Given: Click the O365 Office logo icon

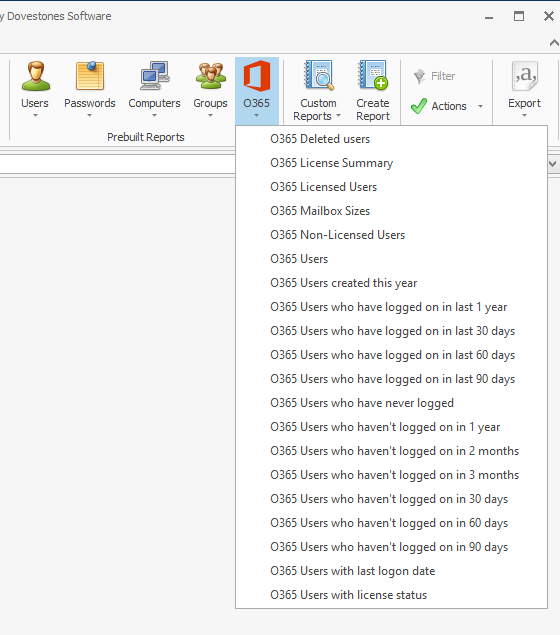Looking at the screenshot, I should 257,76.
